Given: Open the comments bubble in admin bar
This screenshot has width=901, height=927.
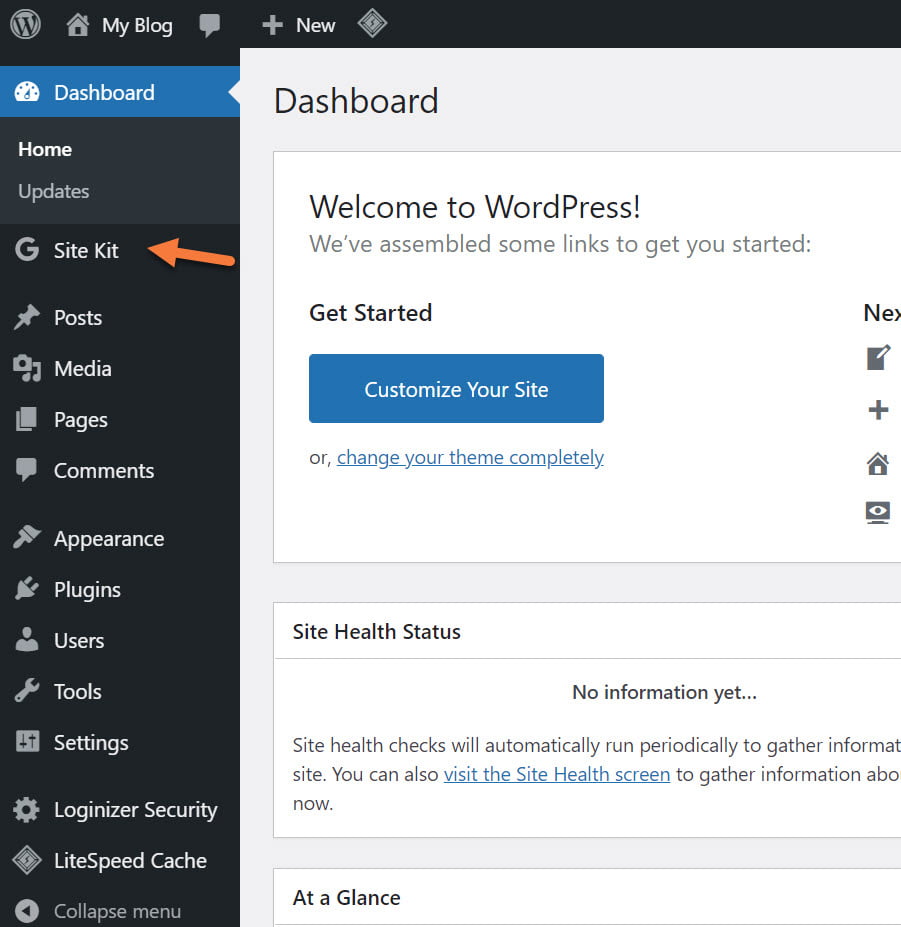Looking at the screenshot, I should [210, 25].
